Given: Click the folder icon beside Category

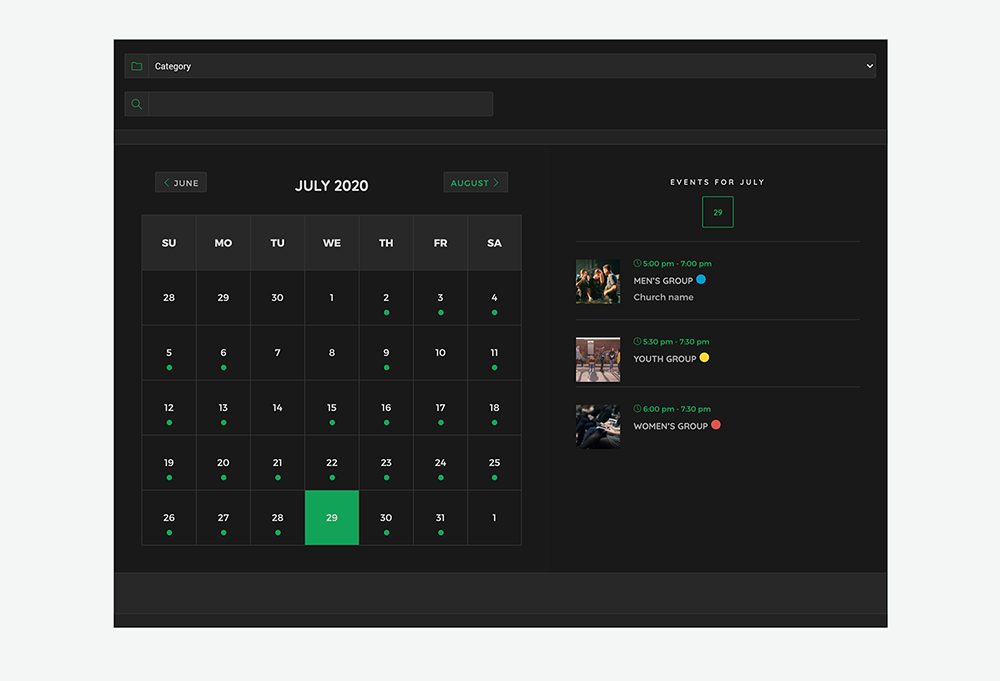Looking at the screenshot, I should click(x=137, y=66).
